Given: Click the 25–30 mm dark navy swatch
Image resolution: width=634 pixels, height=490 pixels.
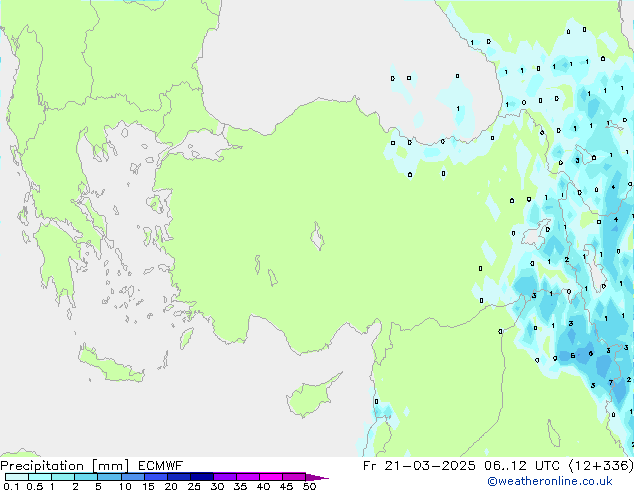Looking at the screenshot, I should tap(201, 477).
